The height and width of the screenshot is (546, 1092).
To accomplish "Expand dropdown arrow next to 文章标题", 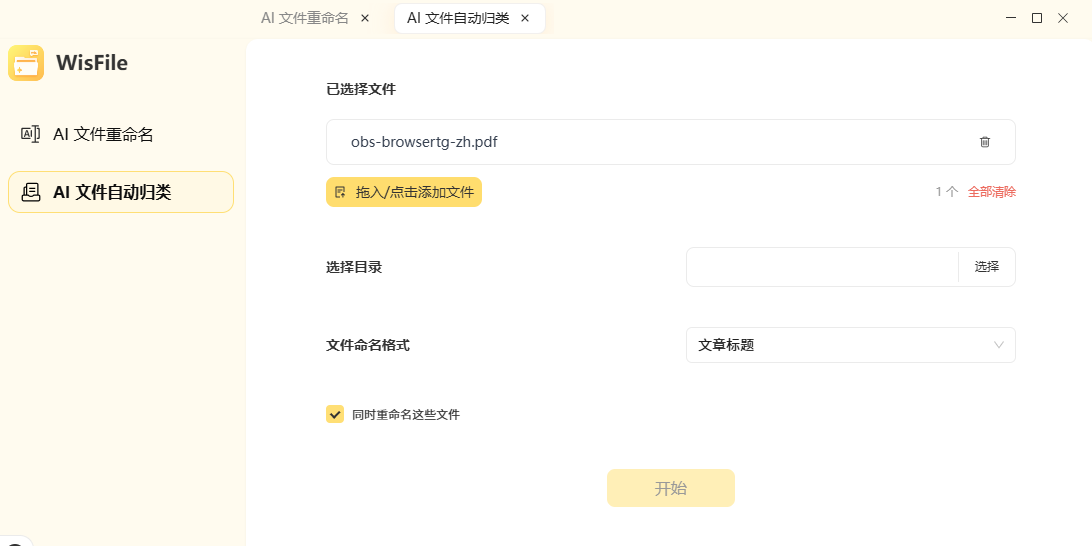I will pyautogui.click(x=998, y=345).
